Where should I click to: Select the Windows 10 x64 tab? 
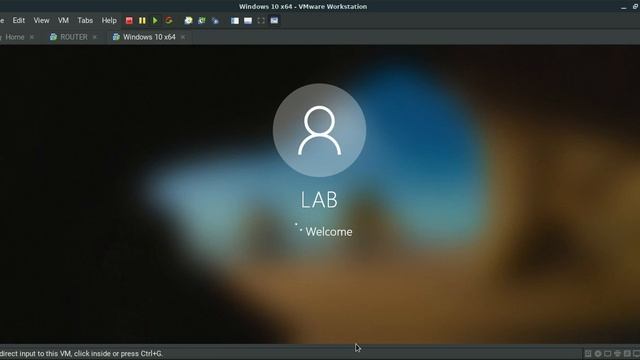coord(149,37)
